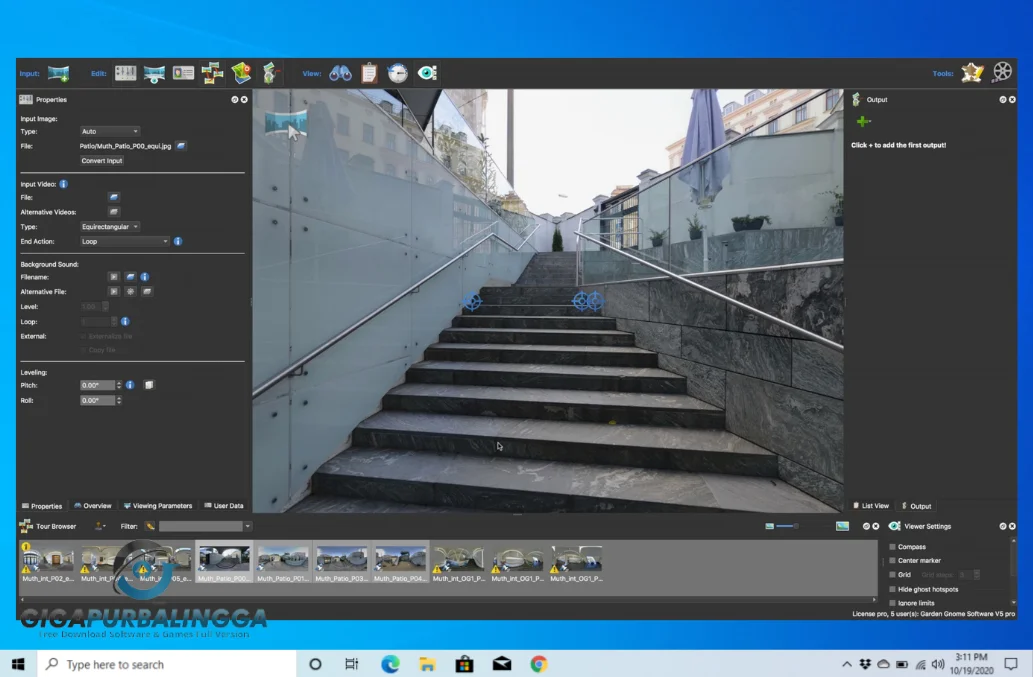Select the Muth_Patio_P01 thumbnail
The width and height of the screenshot is (1033, 677).
click(283, 562)
